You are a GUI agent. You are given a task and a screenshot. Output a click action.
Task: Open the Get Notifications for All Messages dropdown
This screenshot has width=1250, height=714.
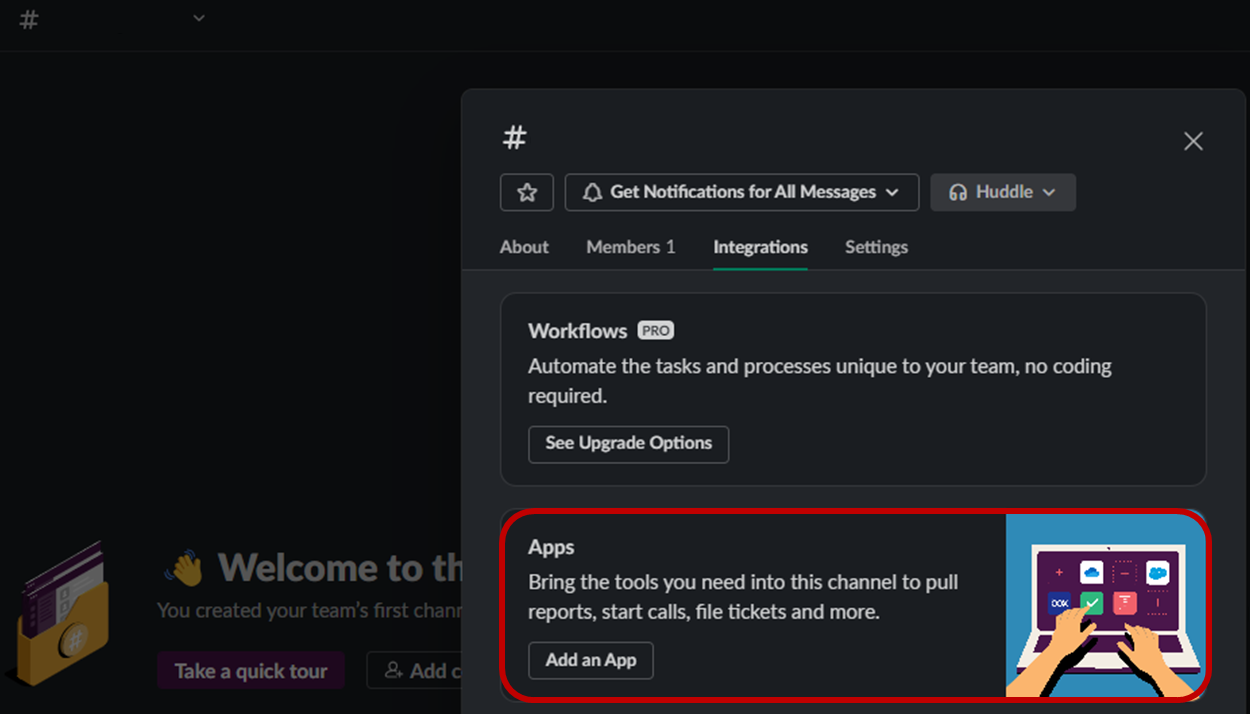coord(741,192)
